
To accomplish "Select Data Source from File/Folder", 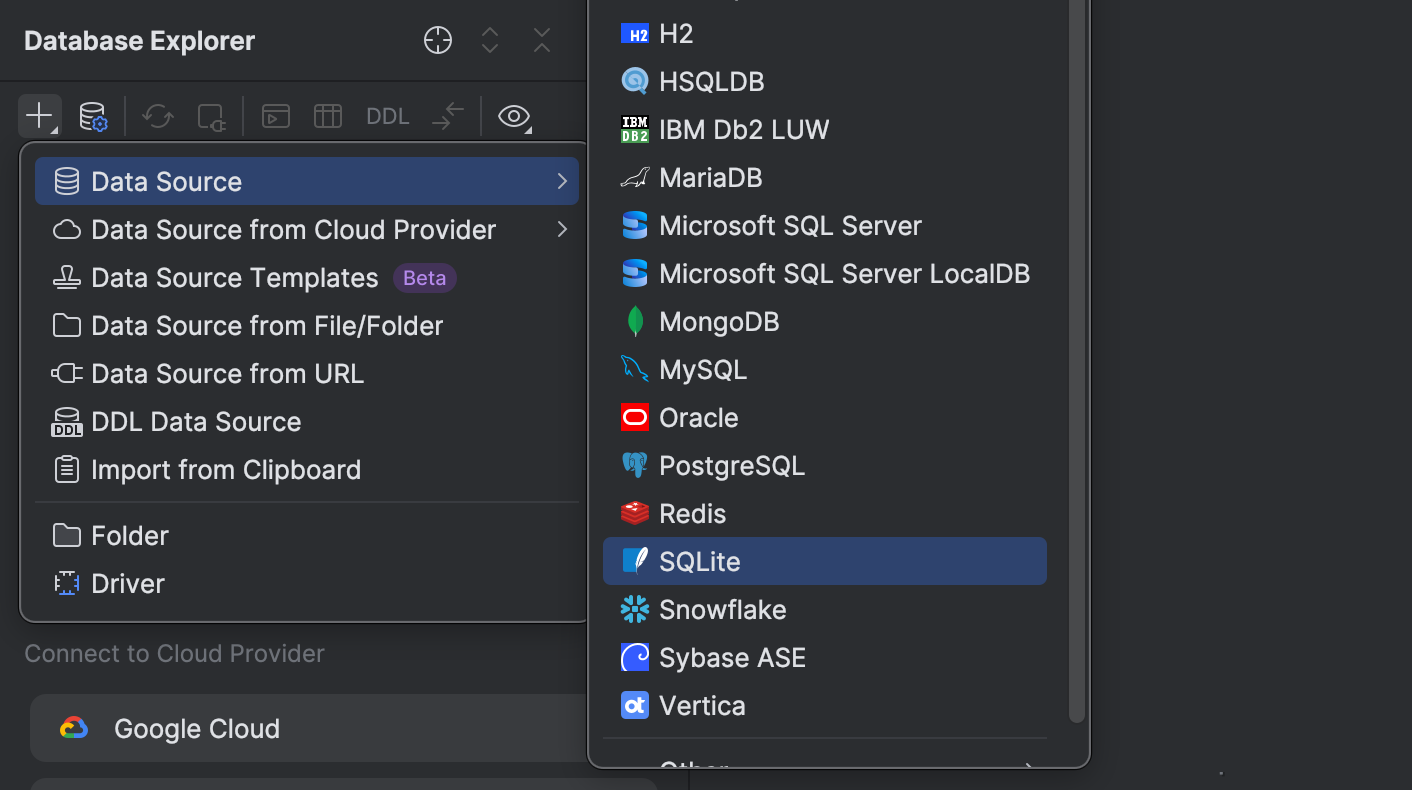I will [307, 325].
